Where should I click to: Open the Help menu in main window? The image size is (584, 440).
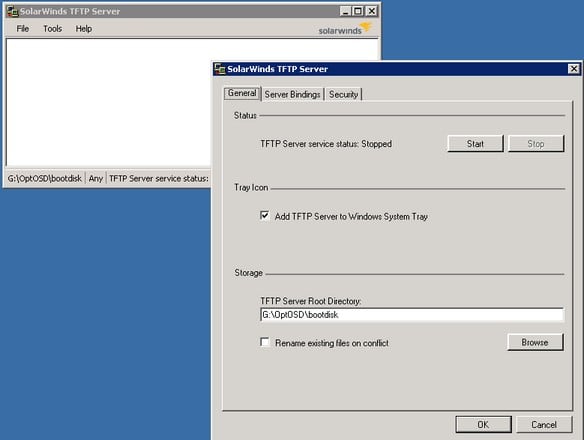tap(84, 29)
